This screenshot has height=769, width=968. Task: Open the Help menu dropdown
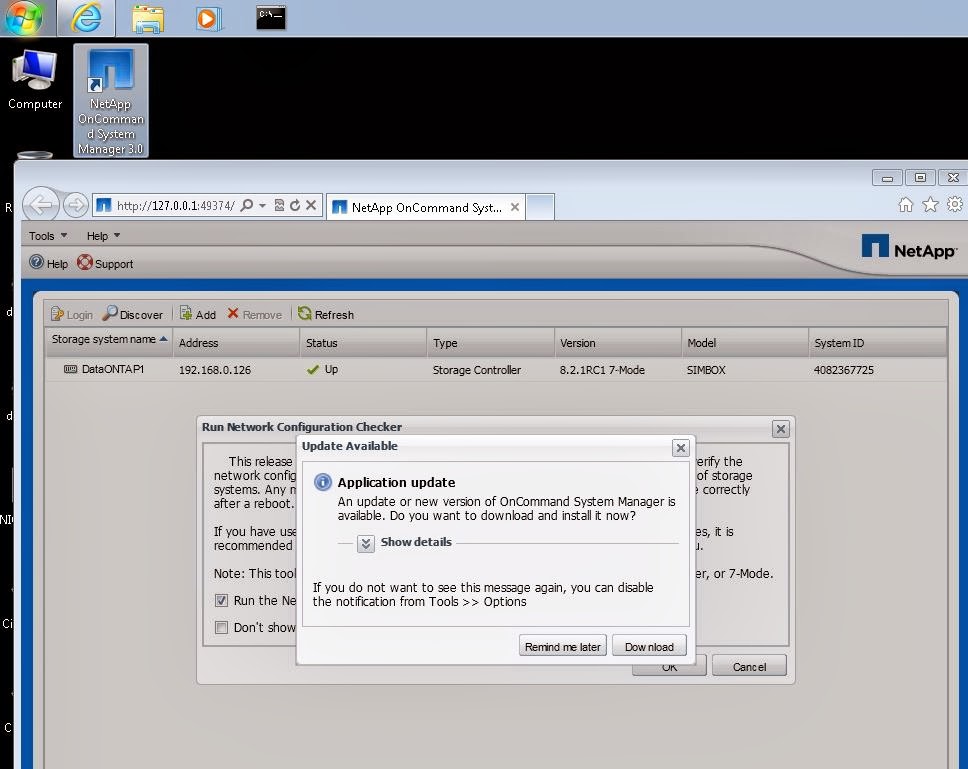pos(103,236)
